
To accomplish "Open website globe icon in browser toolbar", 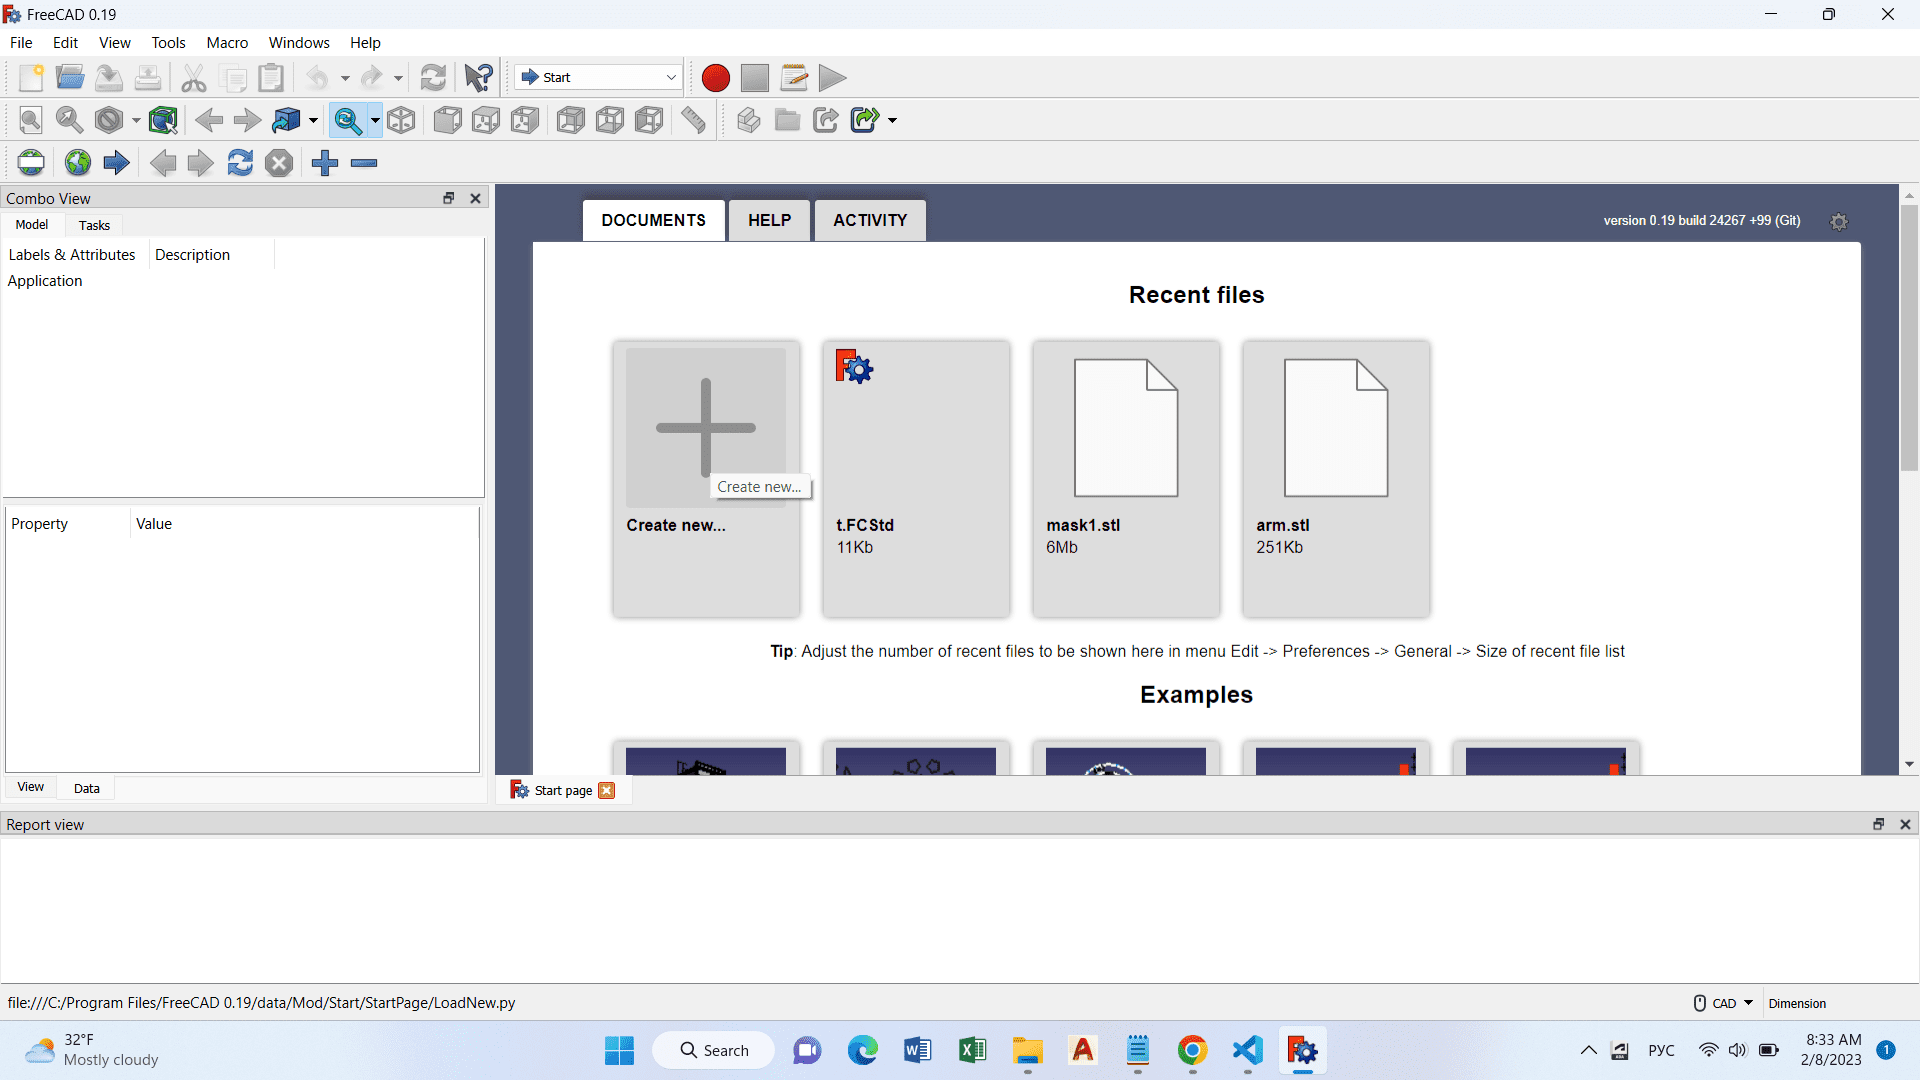I will click(78, 163).
